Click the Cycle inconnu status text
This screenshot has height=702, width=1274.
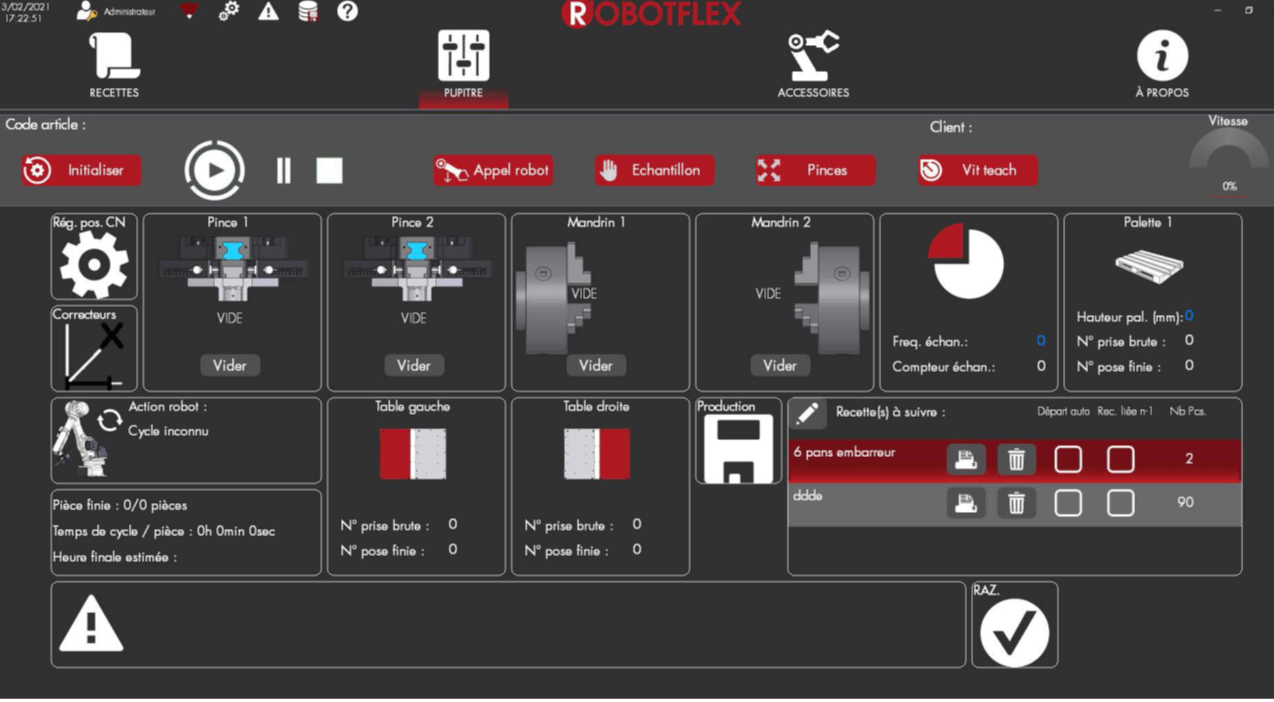click(168, 431)
